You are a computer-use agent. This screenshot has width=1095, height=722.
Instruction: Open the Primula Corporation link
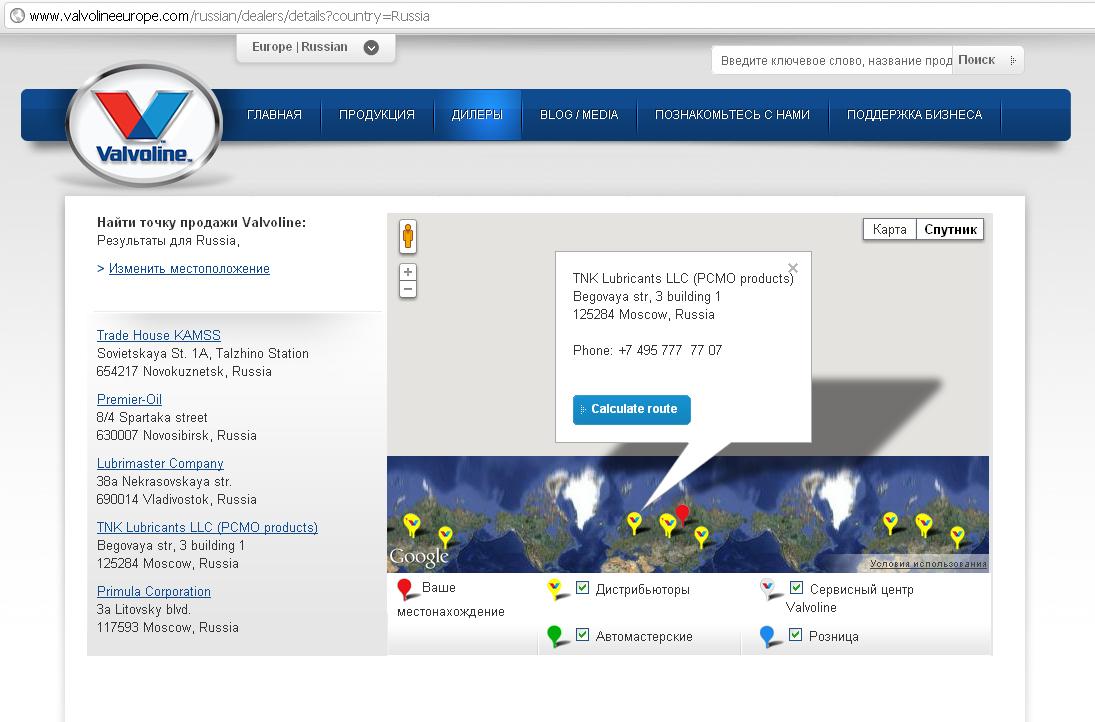154,591
